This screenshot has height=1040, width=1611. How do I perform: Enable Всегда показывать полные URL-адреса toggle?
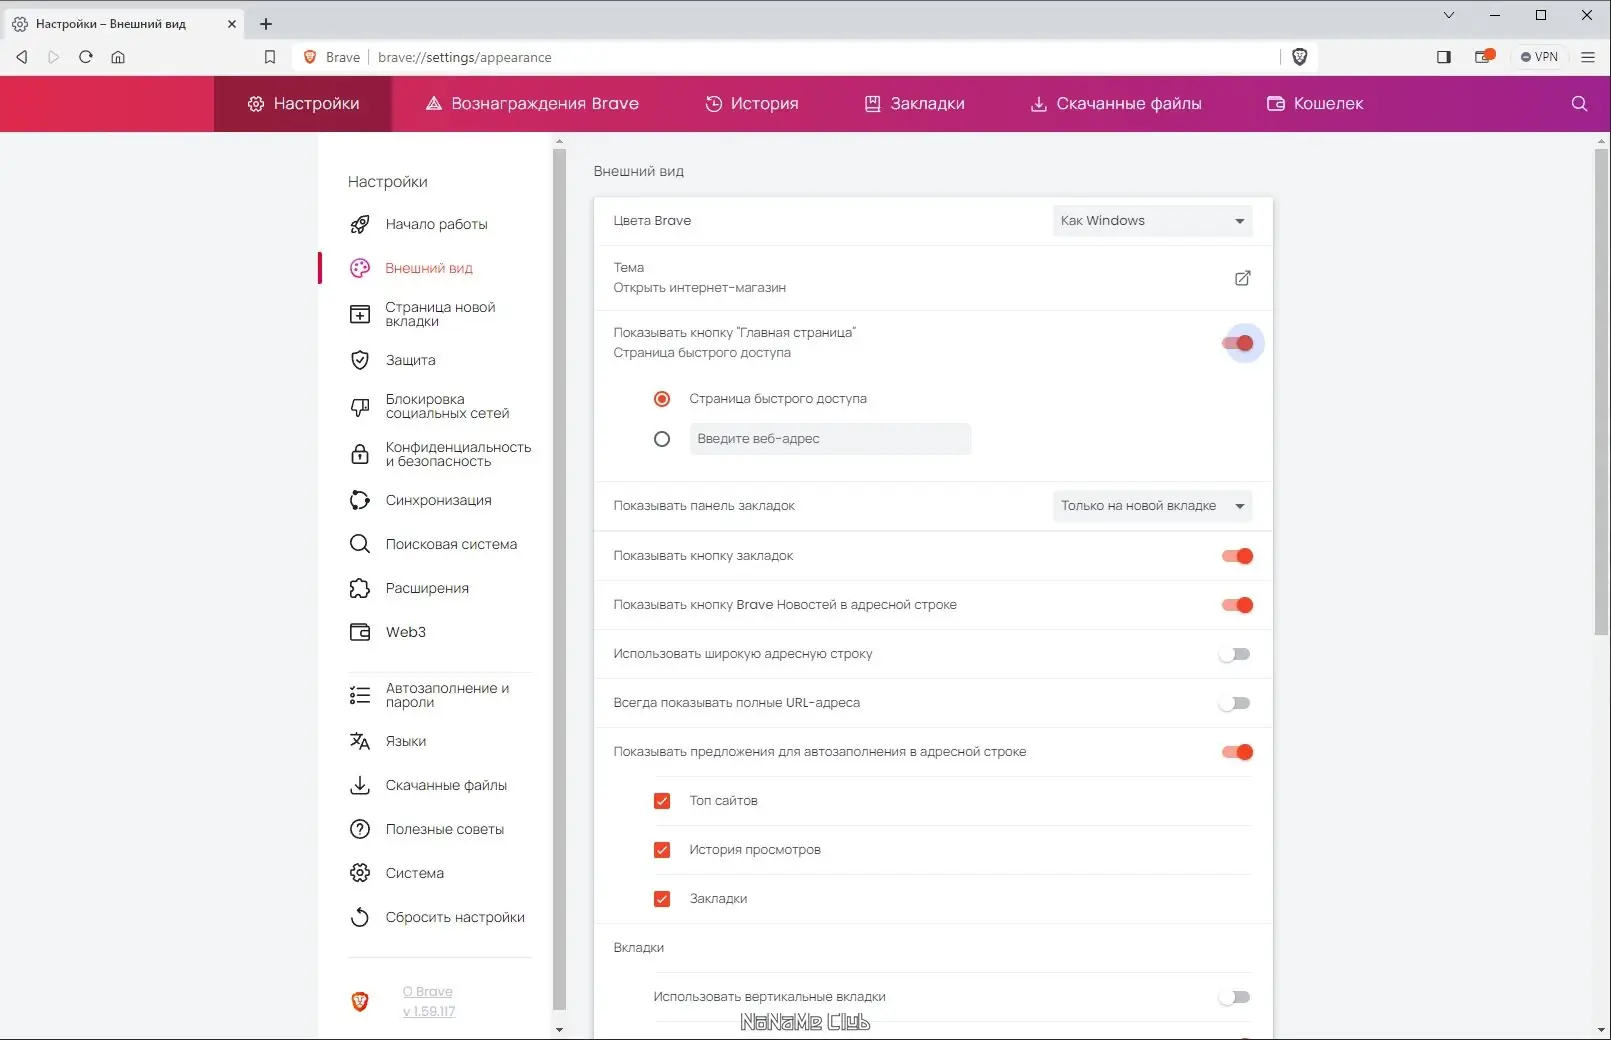click(x=1235, y=703)
